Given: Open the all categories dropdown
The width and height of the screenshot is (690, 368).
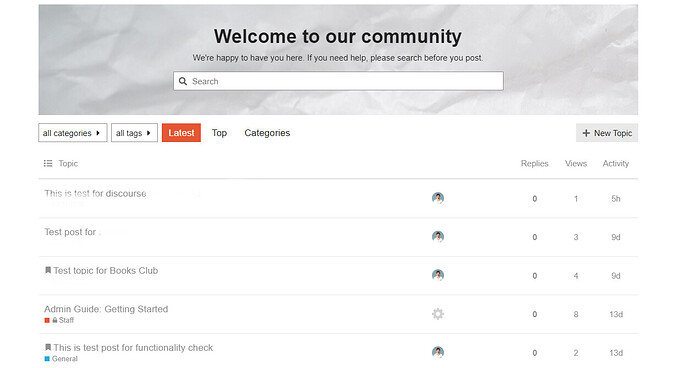Looking at the screenshot, I should click(73, 132).
